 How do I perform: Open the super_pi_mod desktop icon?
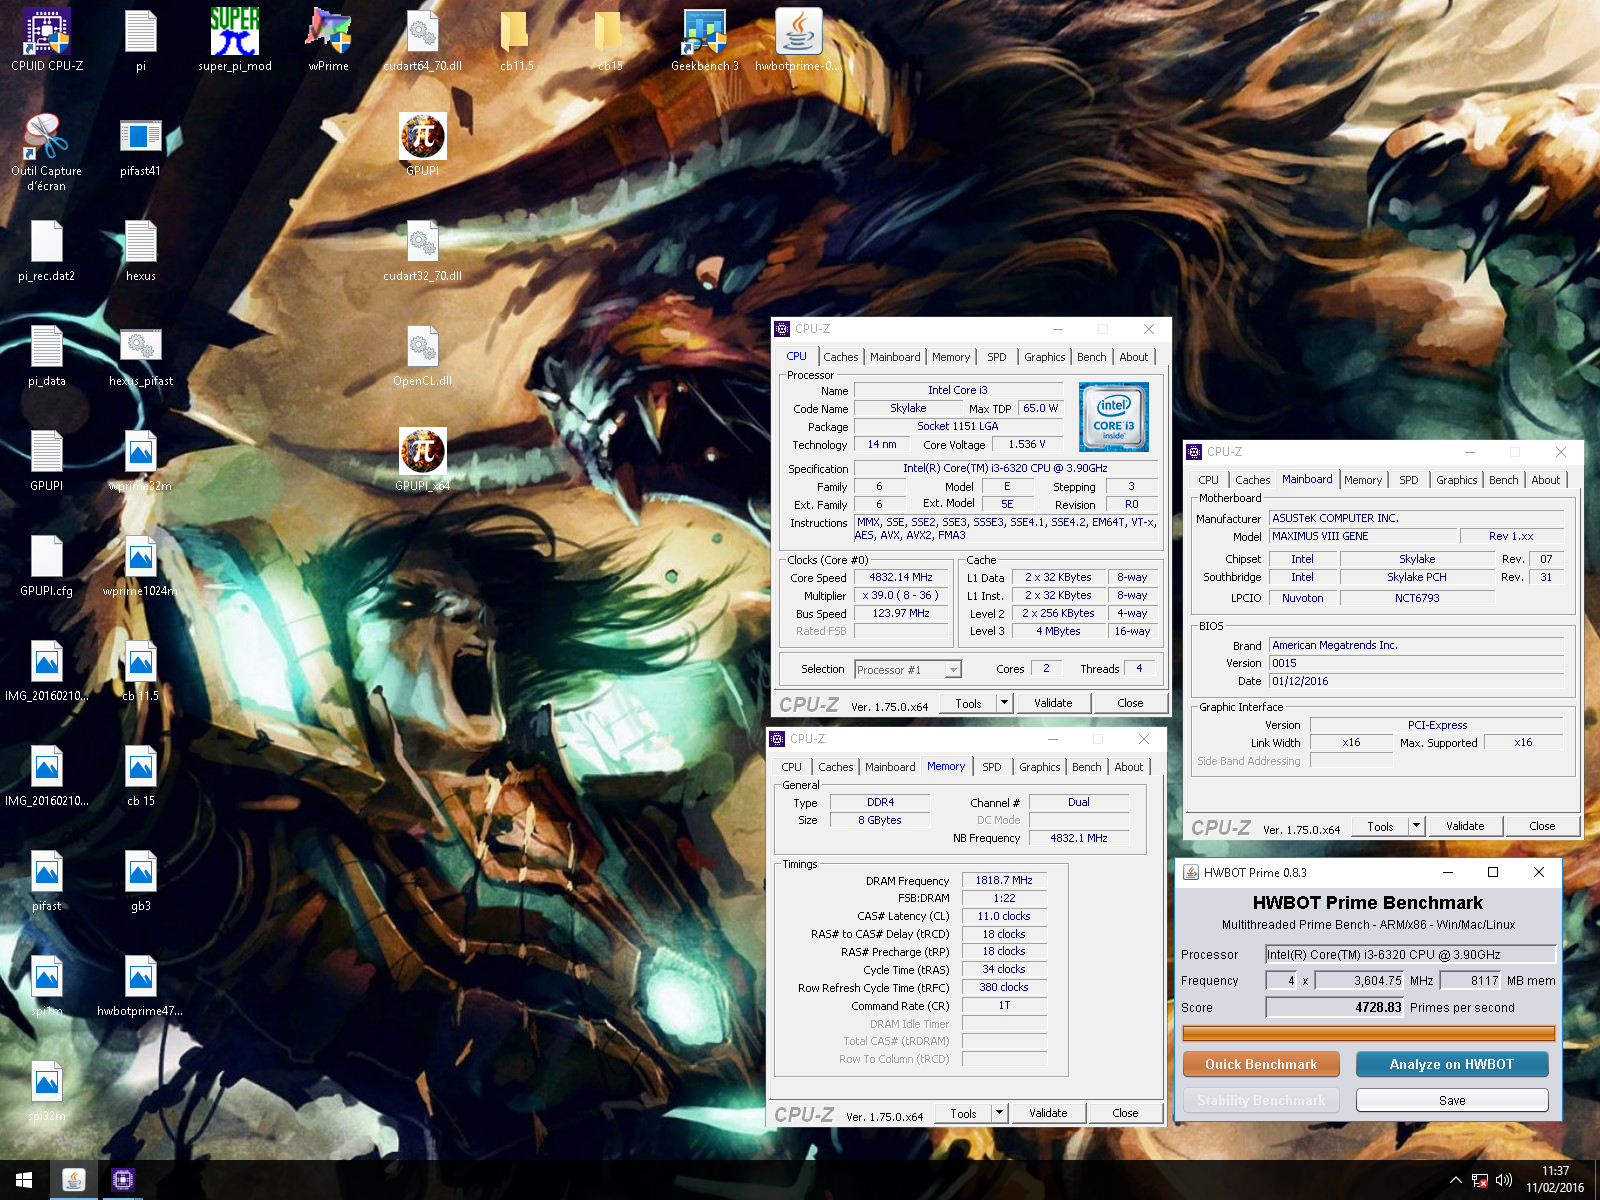[x=235, y=40]
